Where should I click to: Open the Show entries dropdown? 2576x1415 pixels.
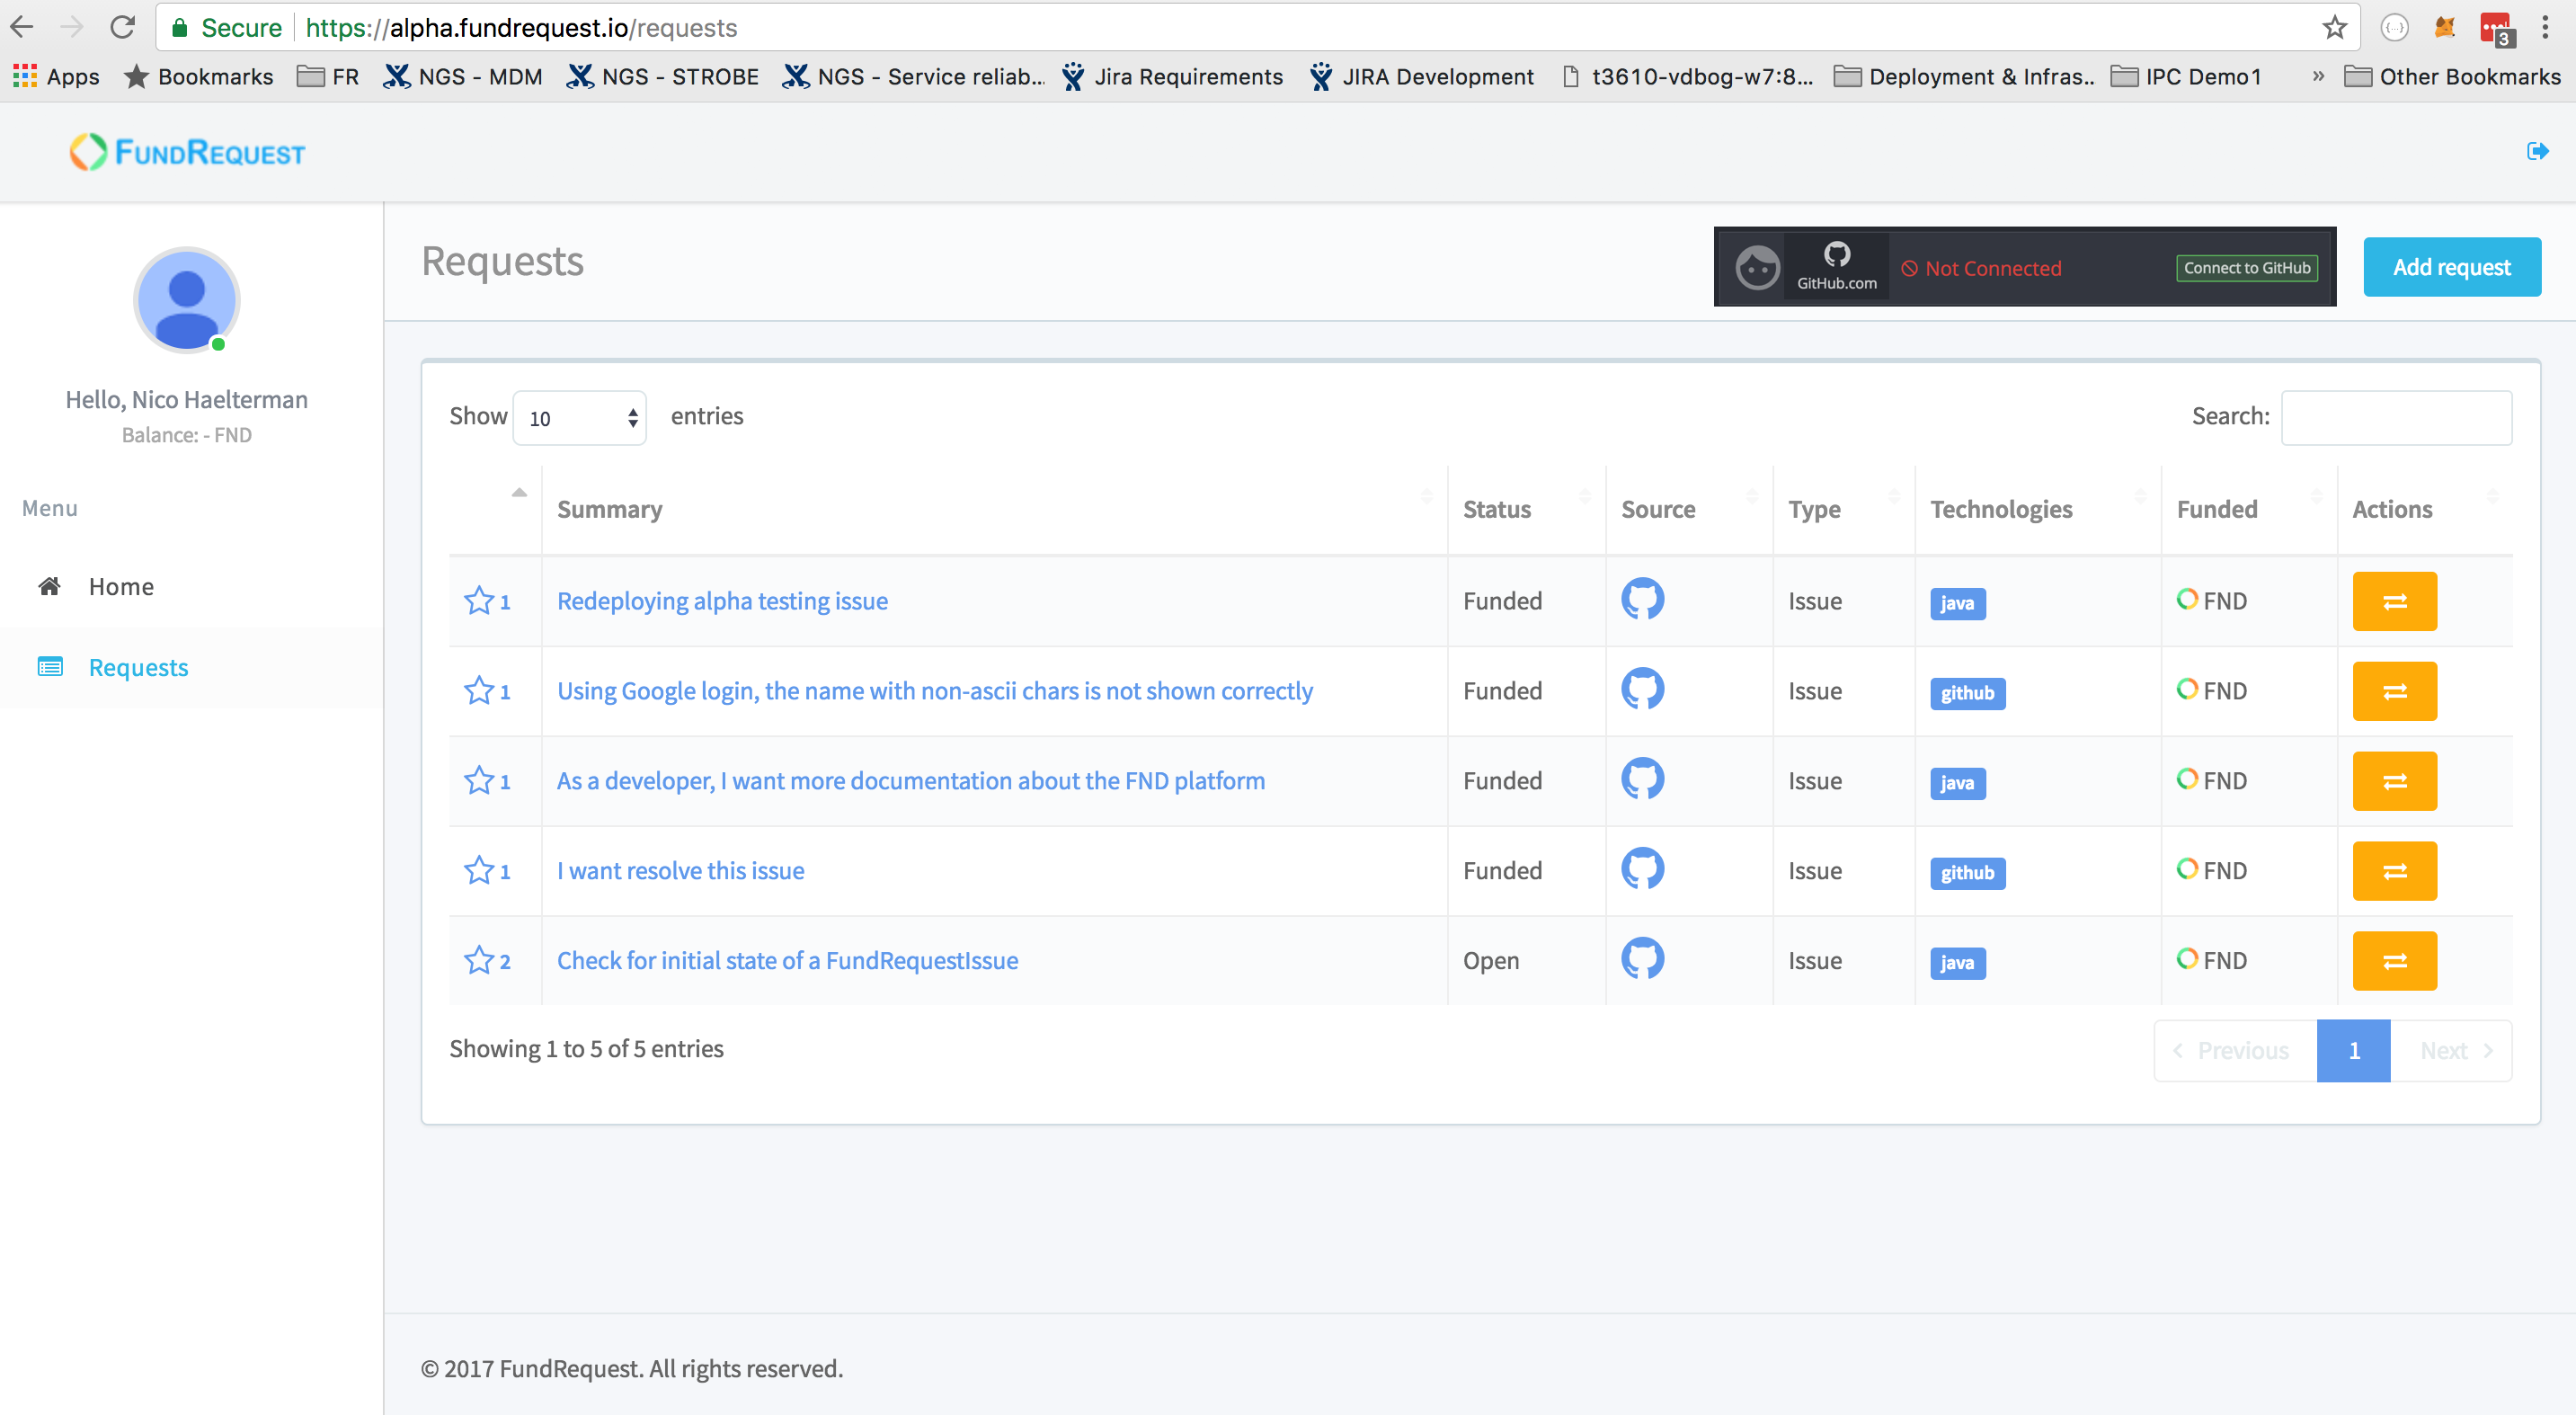(579, 418)
